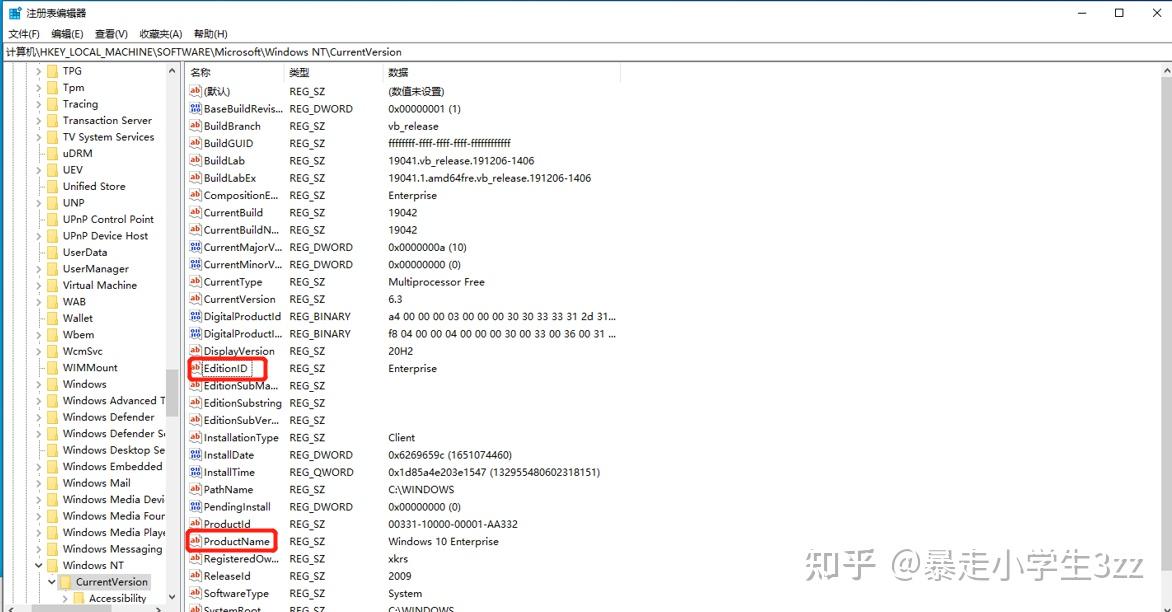Select the InstallationType value name
1172x612 pixels.
tap(241, 437)
